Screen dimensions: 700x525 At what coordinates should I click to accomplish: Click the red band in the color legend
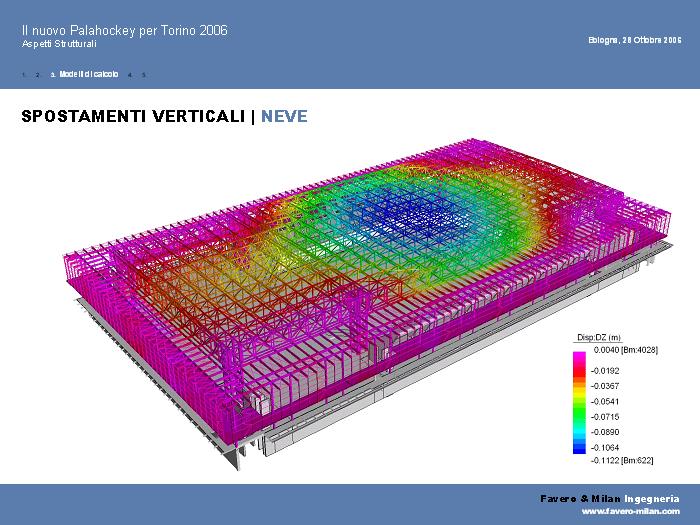(x=579, y=372)
